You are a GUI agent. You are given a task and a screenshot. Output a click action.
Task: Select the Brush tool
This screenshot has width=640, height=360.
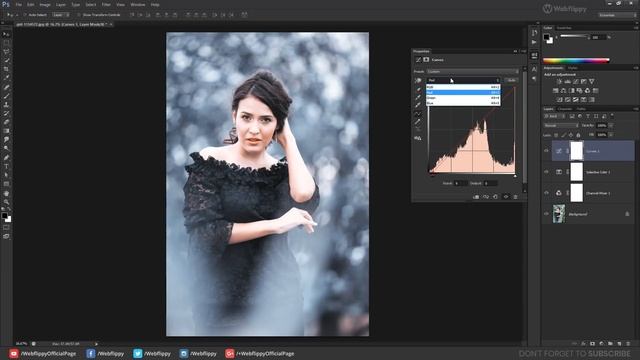6,96
